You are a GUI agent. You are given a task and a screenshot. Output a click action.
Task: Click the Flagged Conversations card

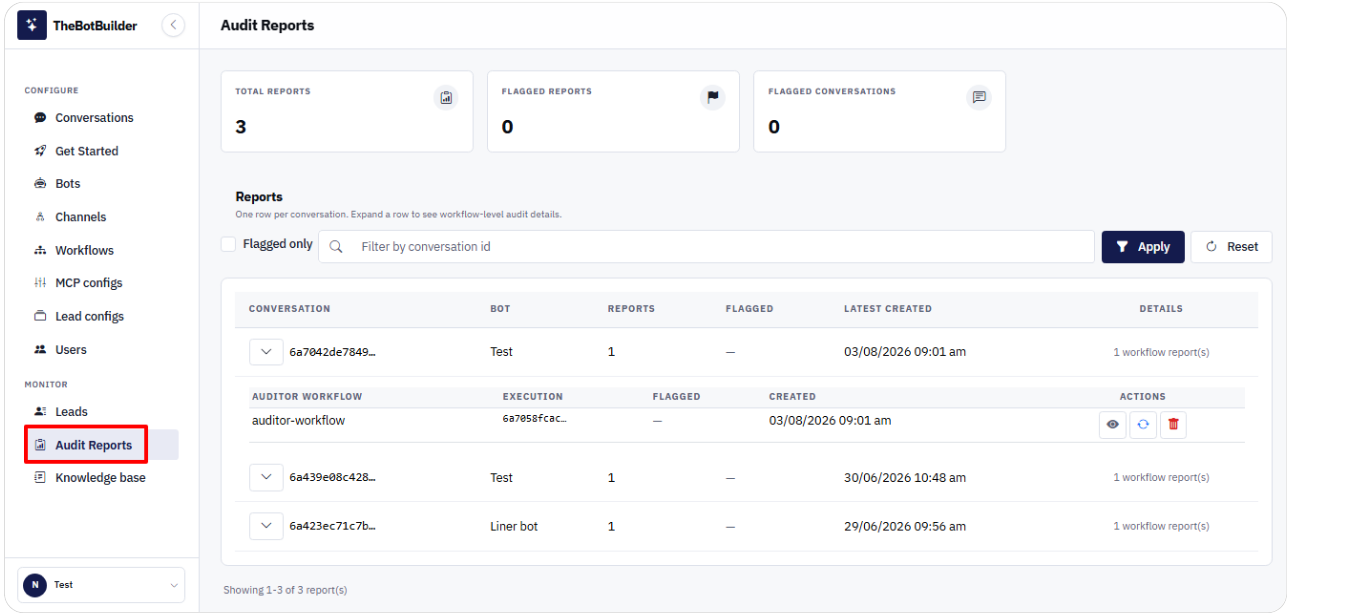click(x=879, y=111)
